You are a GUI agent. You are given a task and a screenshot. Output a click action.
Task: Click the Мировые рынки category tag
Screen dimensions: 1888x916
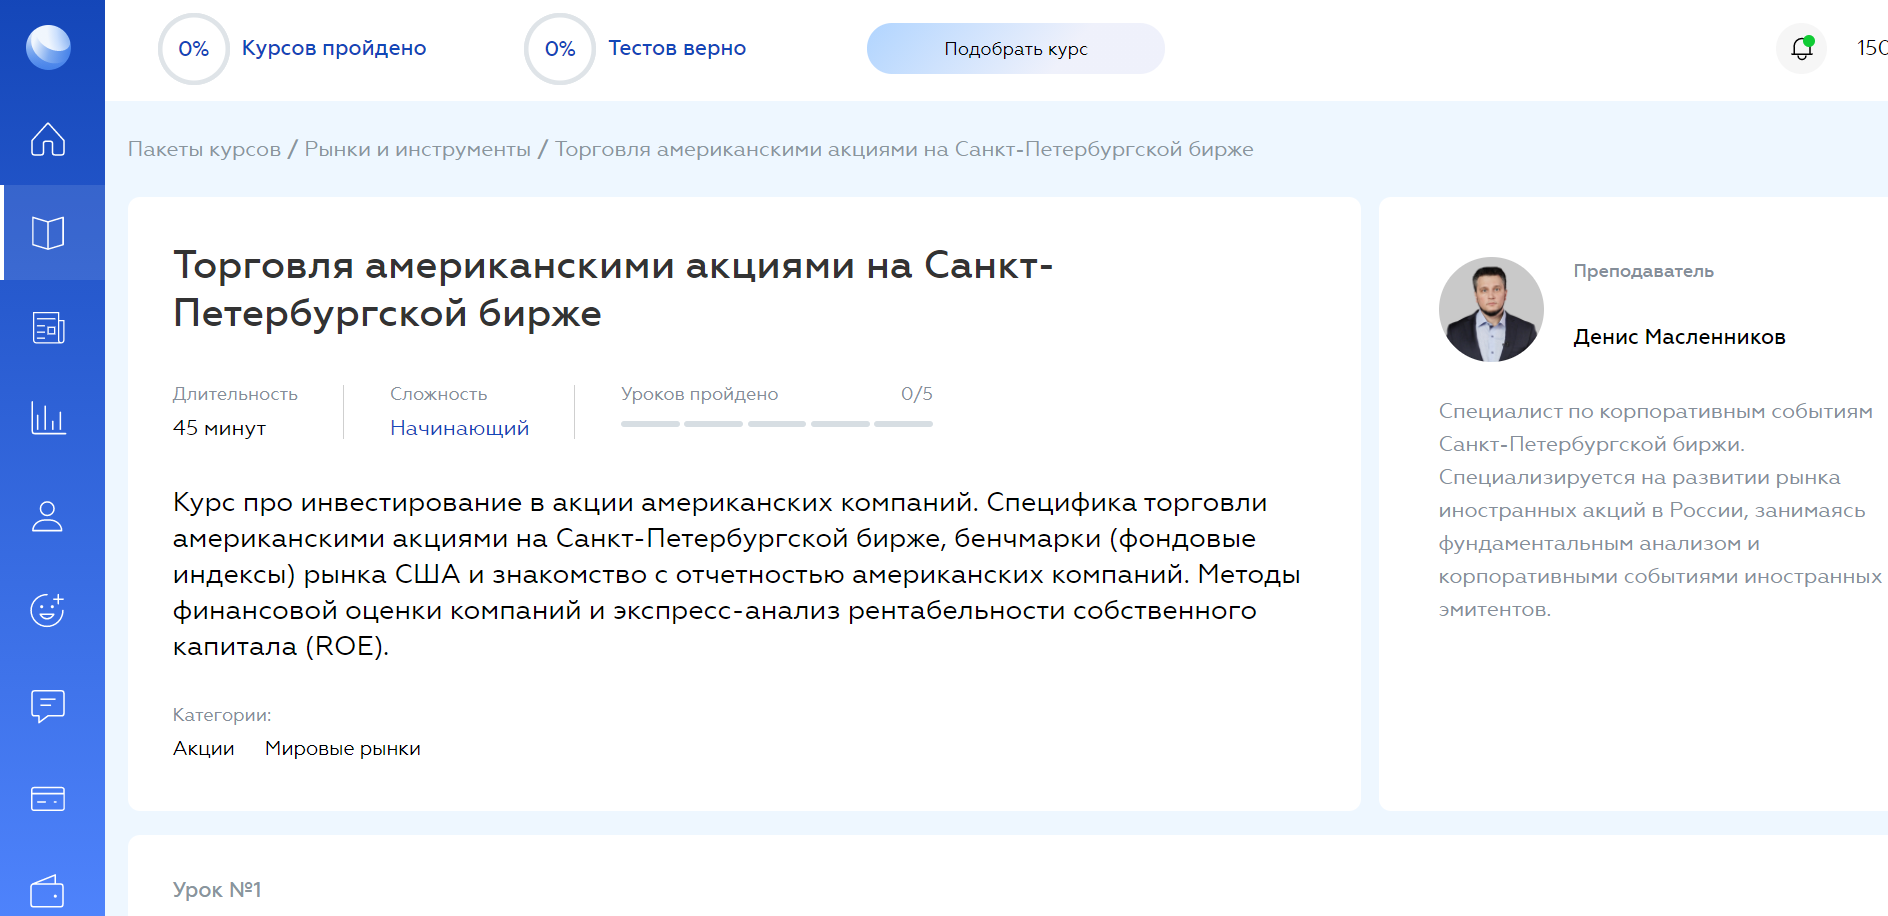343,749
